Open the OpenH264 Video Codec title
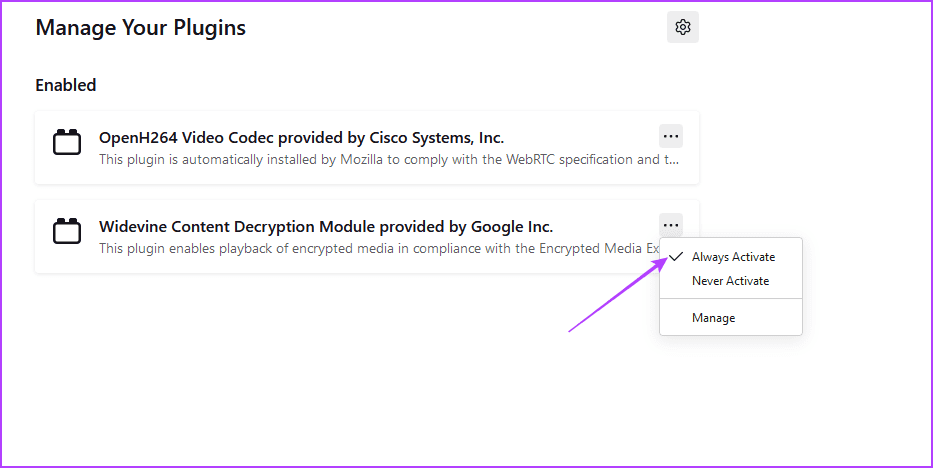 [301, 138]
